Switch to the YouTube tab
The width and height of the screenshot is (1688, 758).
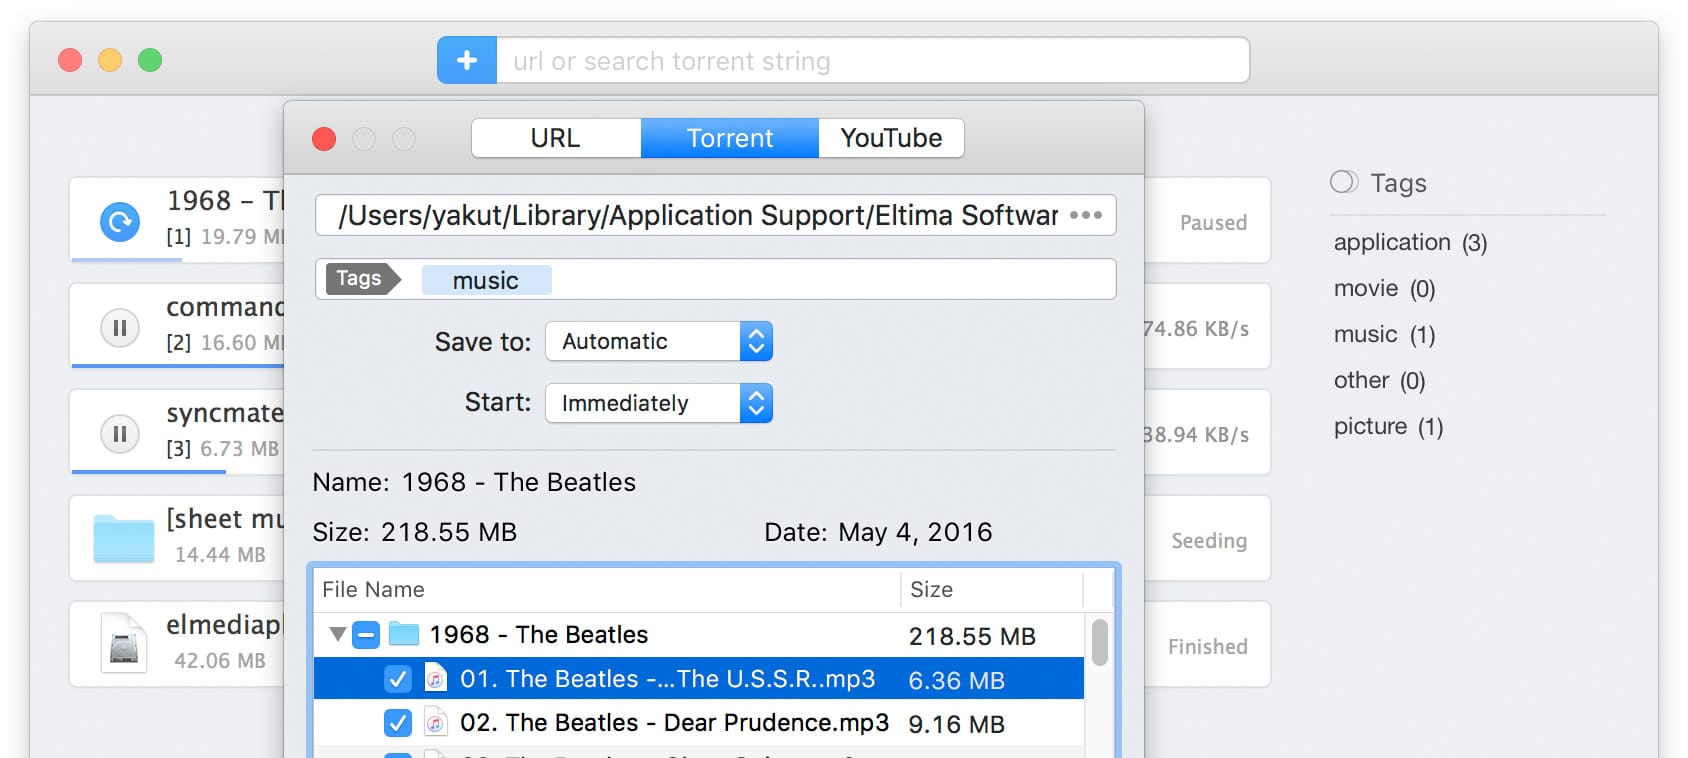point(891,138)
